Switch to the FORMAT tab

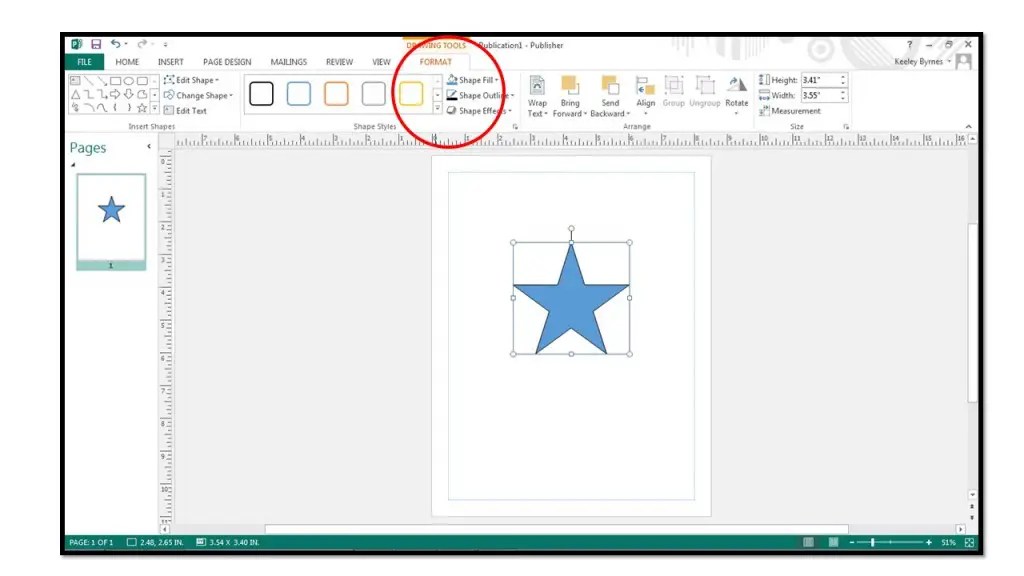point(440,61)
